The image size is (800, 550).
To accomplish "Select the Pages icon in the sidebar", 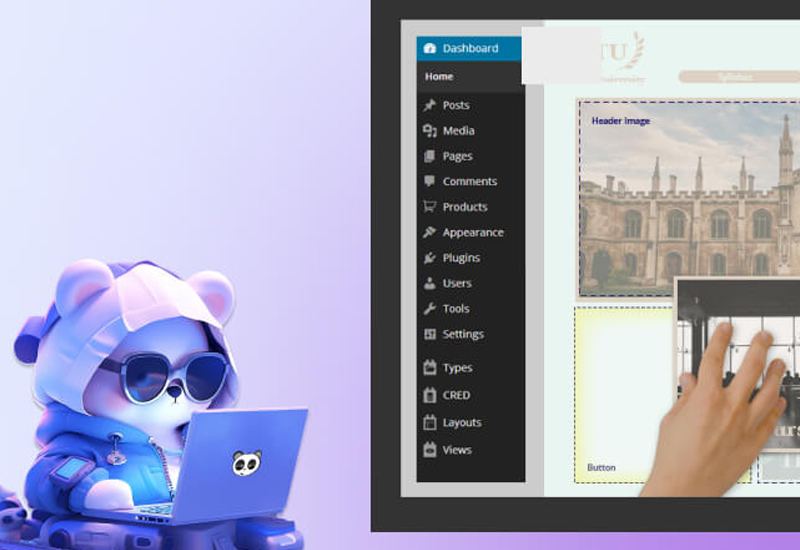I will (x=430, y=156).
